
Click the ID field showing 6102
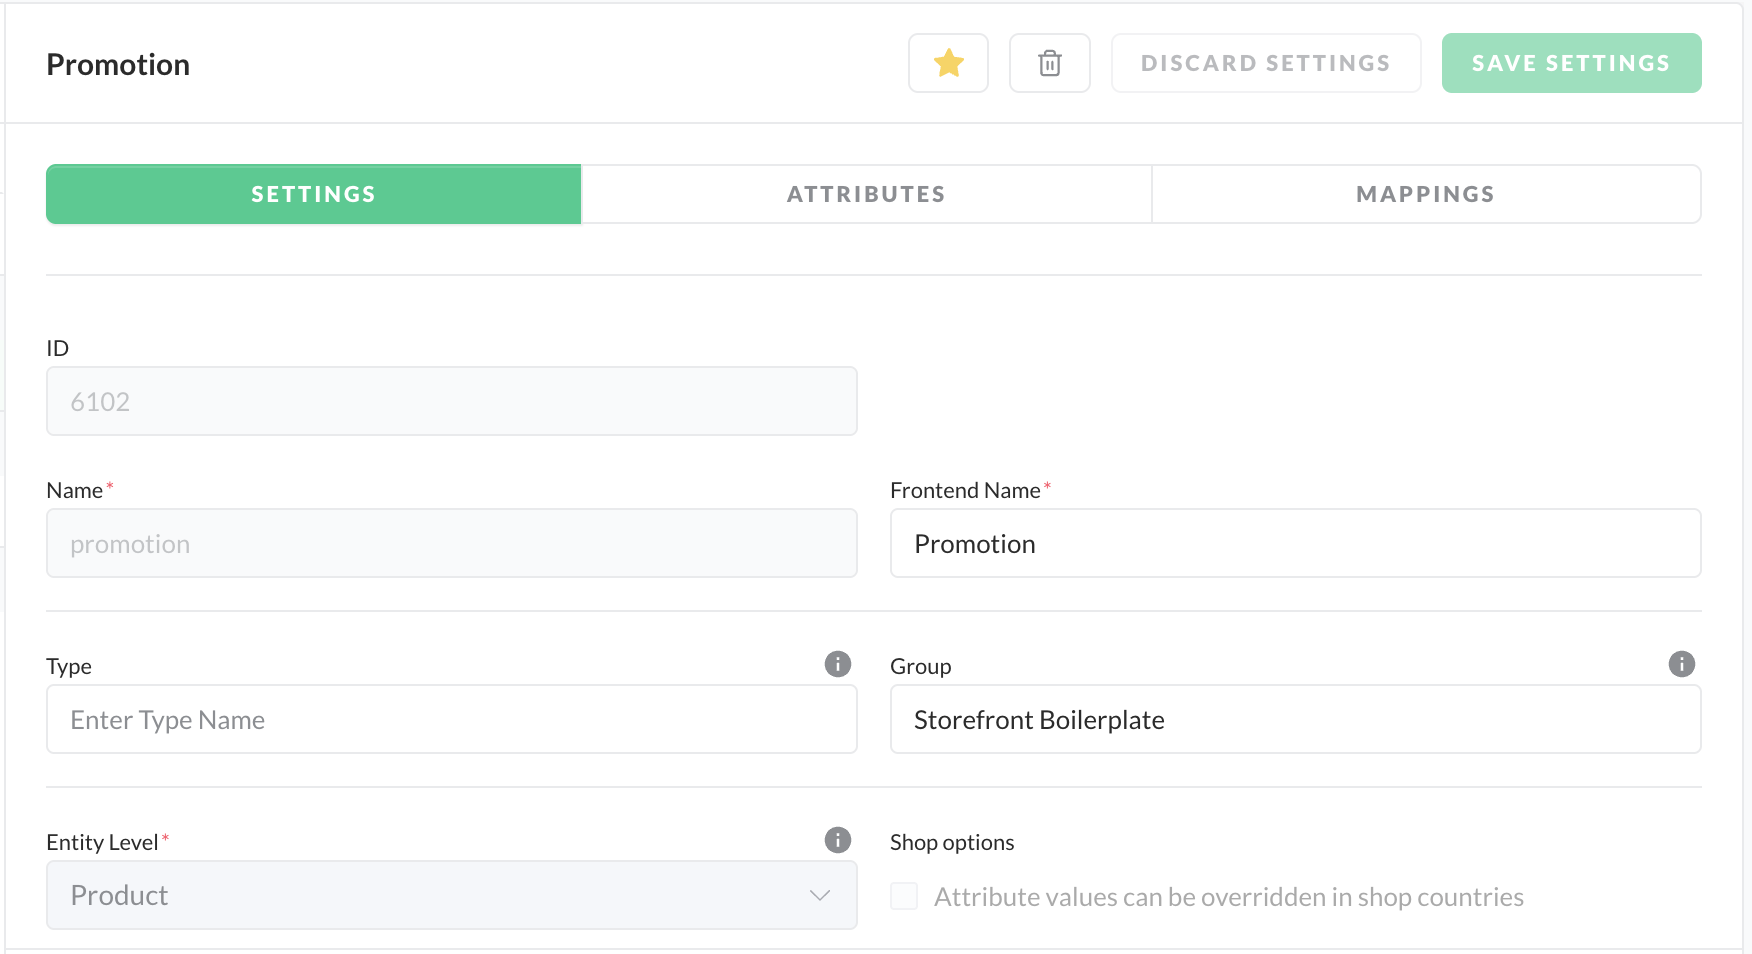click(x=450, y=402)
